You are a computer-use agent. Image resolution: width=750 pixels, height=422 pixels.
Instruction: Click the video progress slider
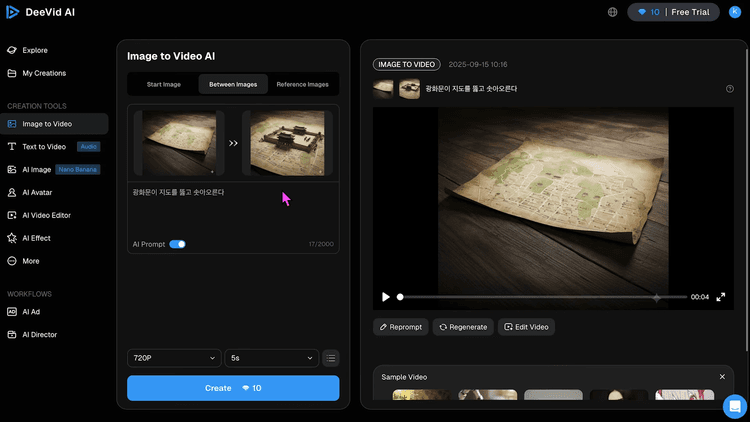tap(540, 297)
